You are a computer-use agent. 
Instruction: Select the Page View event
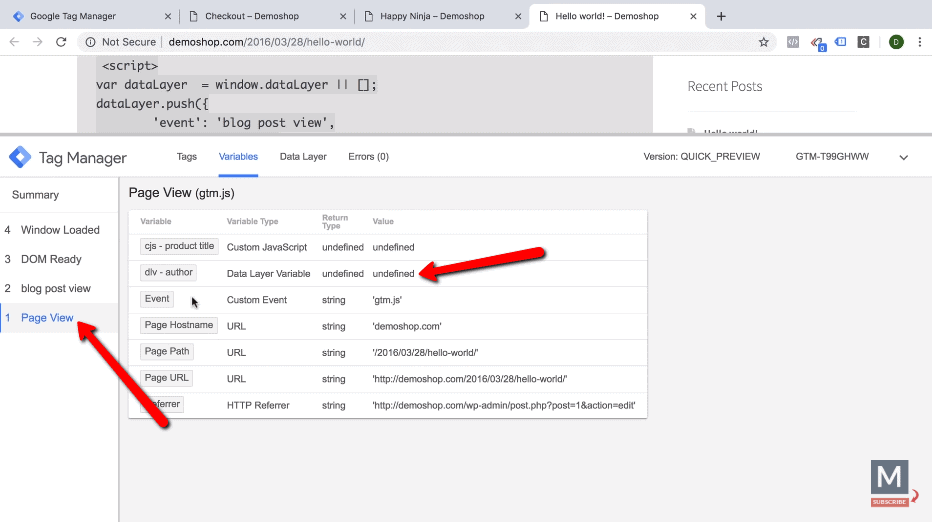[x=59, y=317]
